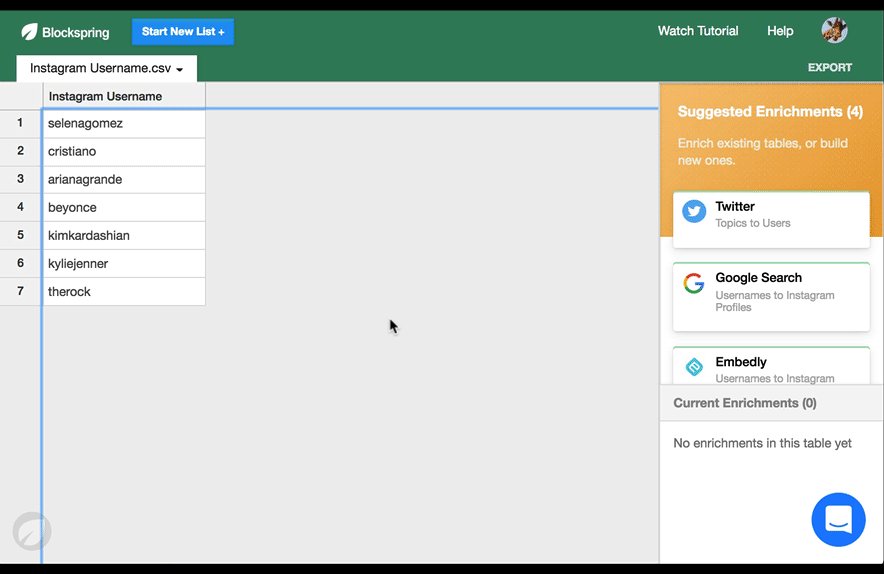
Task: Expand the Instagram Username.csv dropdown arrow
Action: click(x=180, y=69)
